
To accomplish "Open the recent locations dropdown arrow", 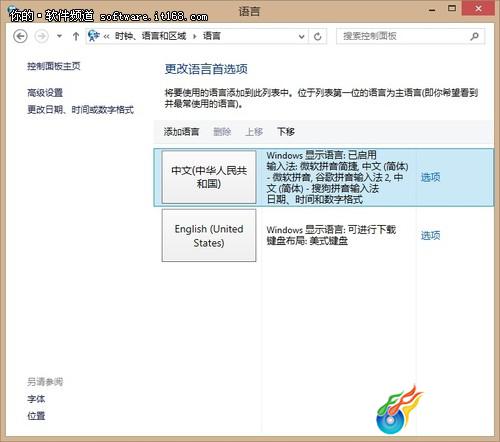I will click(59, 36).
